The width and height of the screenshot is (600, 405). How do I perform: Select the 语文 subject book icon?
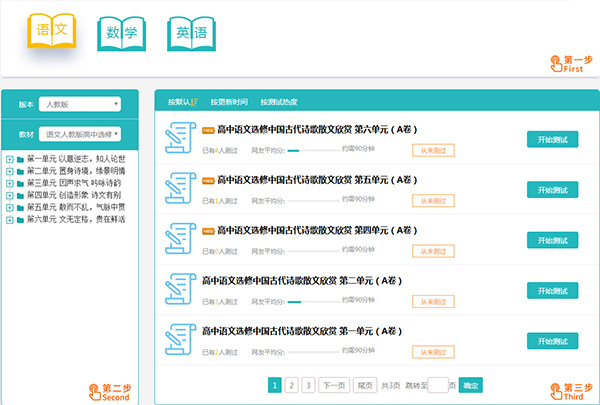click(x=52, y=32)
